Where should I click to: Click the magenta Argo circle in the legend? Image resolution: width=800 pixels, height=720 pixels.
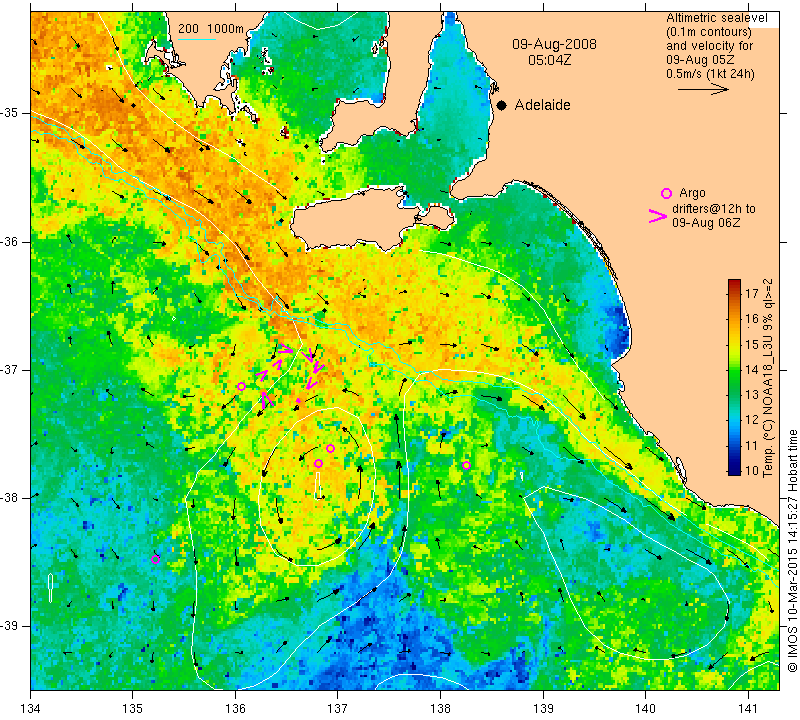tap(666, 193)
